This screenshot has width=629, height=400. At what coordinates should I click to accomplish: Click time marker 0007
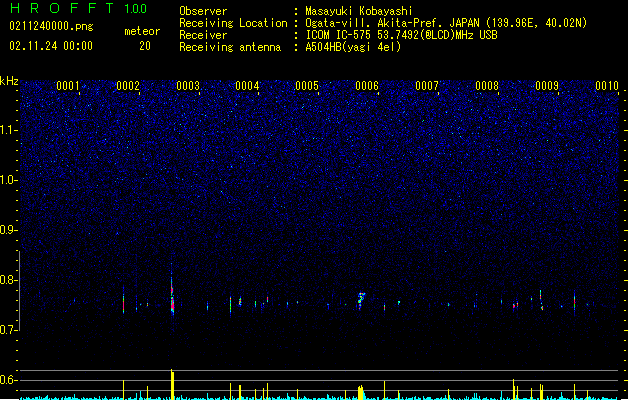coord(427,86)
